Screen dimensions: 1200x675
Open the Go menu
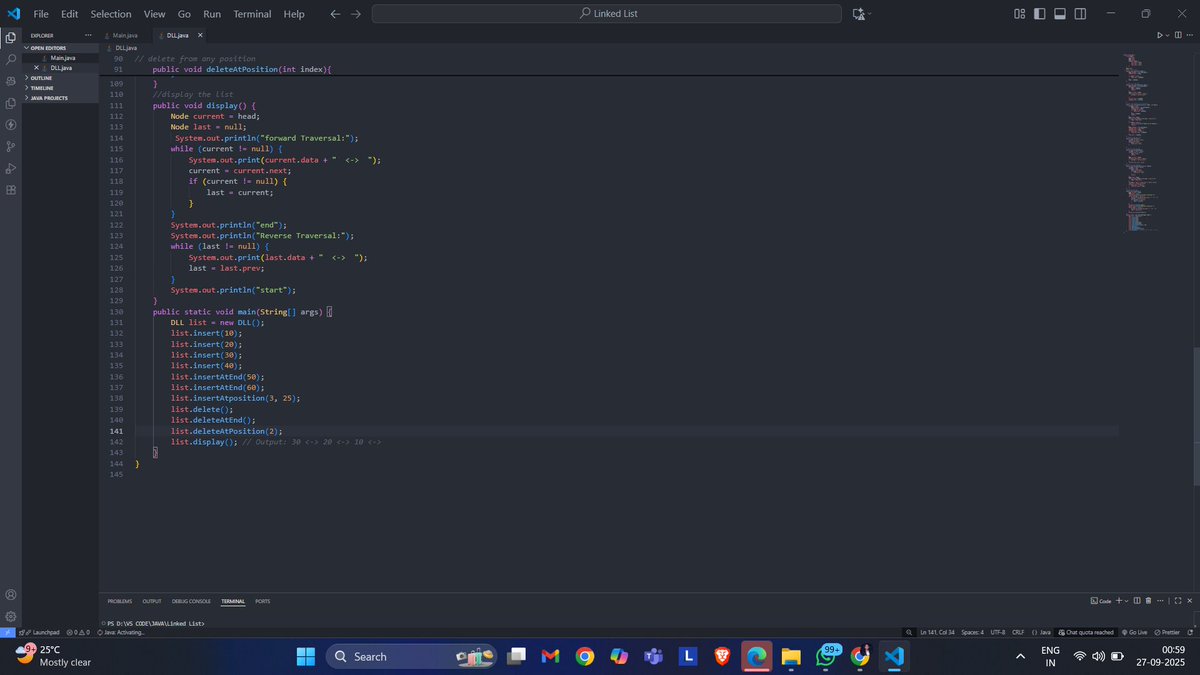point(184,14)
